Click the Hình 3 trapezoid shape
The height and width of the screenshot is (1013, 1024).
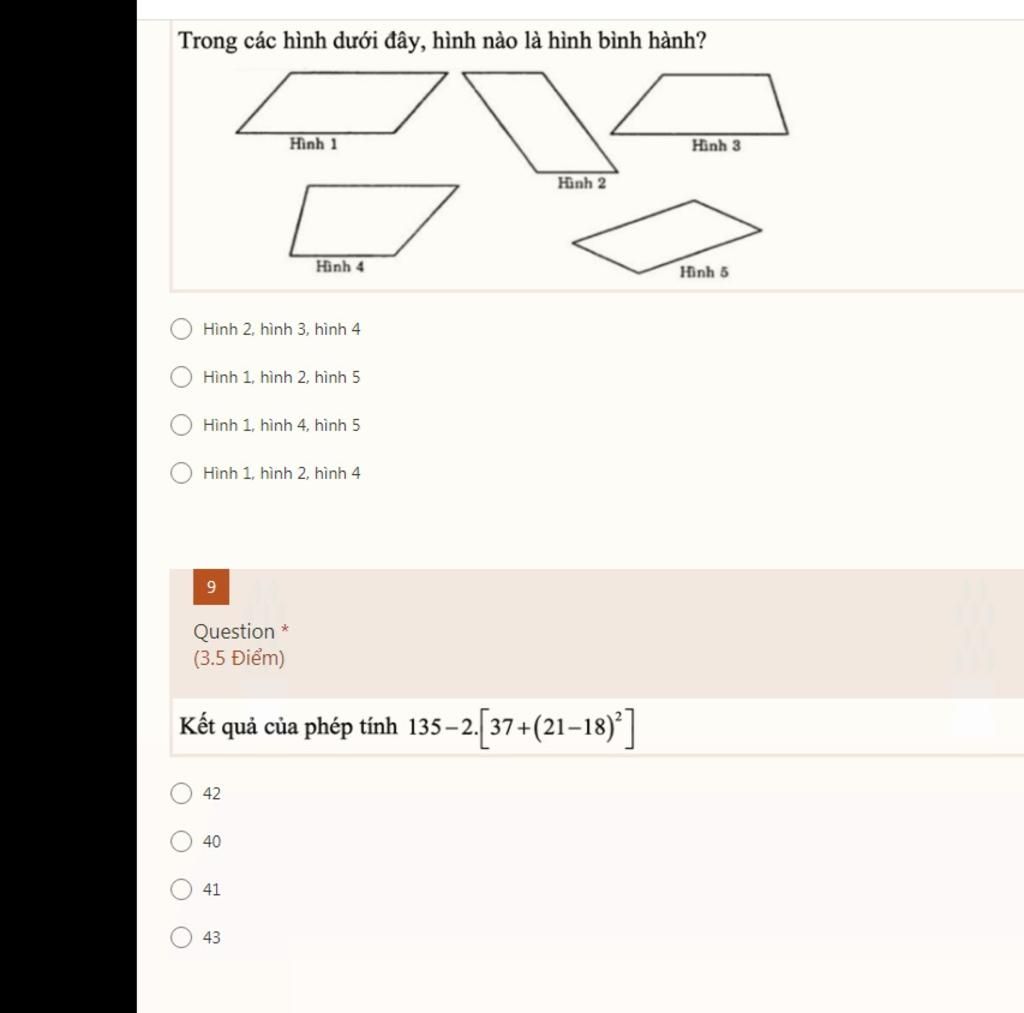(699, 105)
